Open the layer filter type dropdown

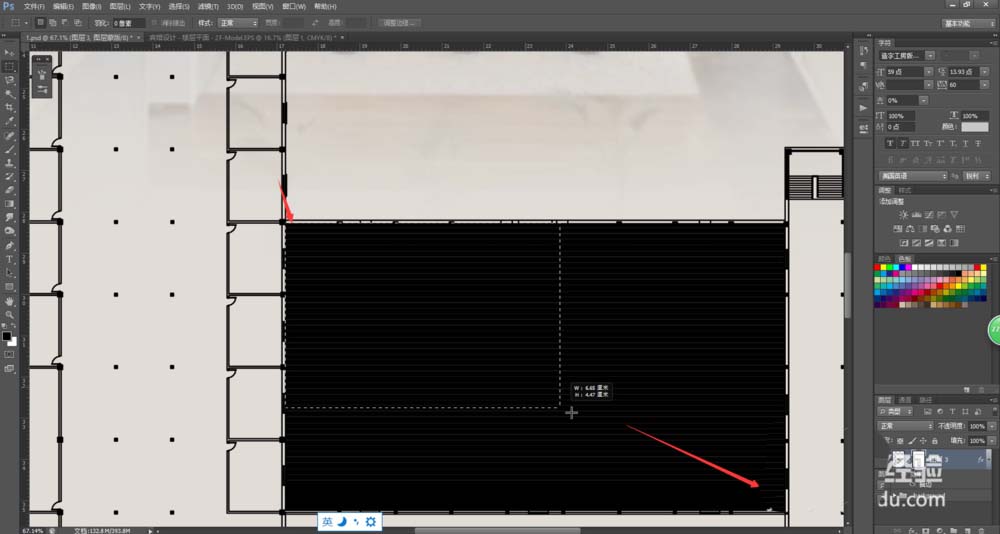pyautogui.click(x=895, y=412)
